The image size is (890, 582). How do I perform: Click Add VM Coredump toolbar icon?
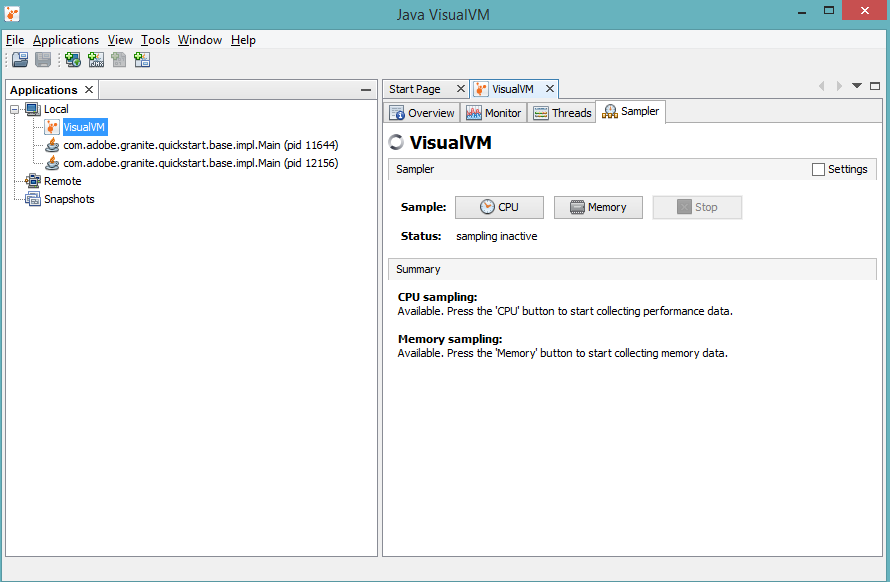(119, 60)
